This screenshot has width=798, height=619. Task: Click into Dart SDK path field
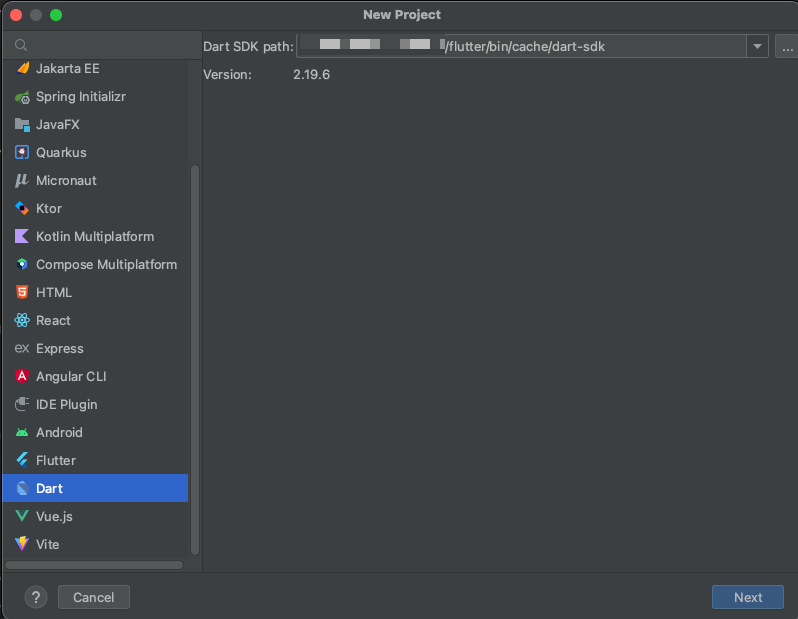click(521, 46)
